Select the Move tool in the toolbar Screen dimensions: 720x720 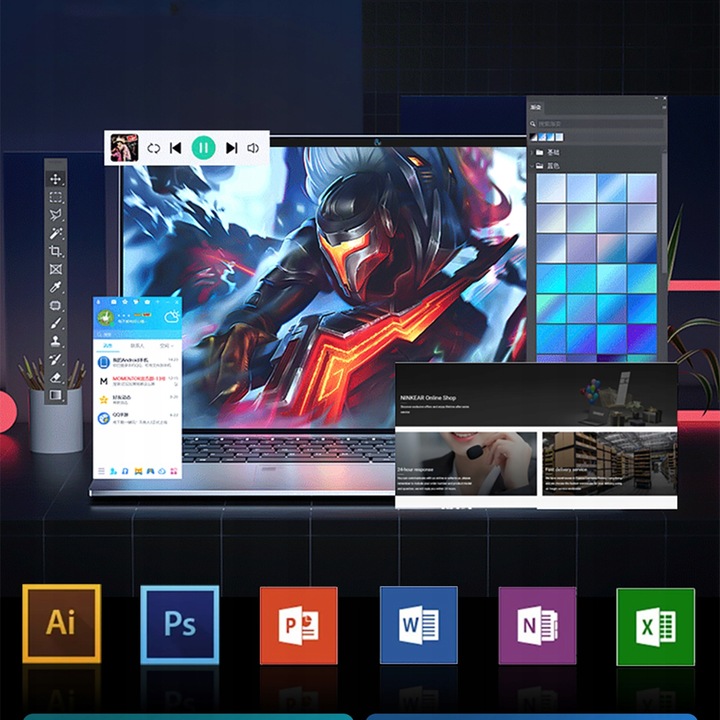pyautogui.click(x=56, y=179)
